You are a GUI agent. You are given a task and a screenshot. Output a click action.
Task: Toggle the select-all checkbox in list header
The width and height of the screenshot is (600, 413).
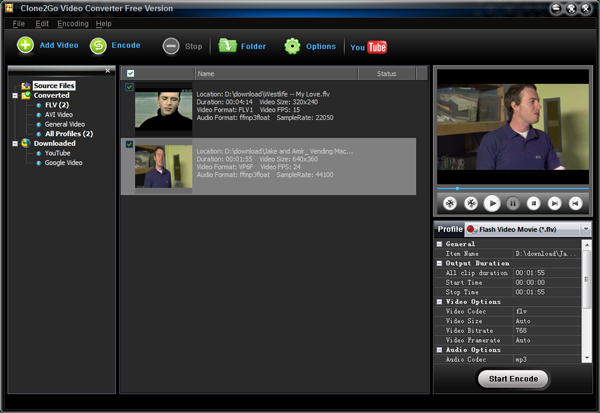click(x=130, y=73)
